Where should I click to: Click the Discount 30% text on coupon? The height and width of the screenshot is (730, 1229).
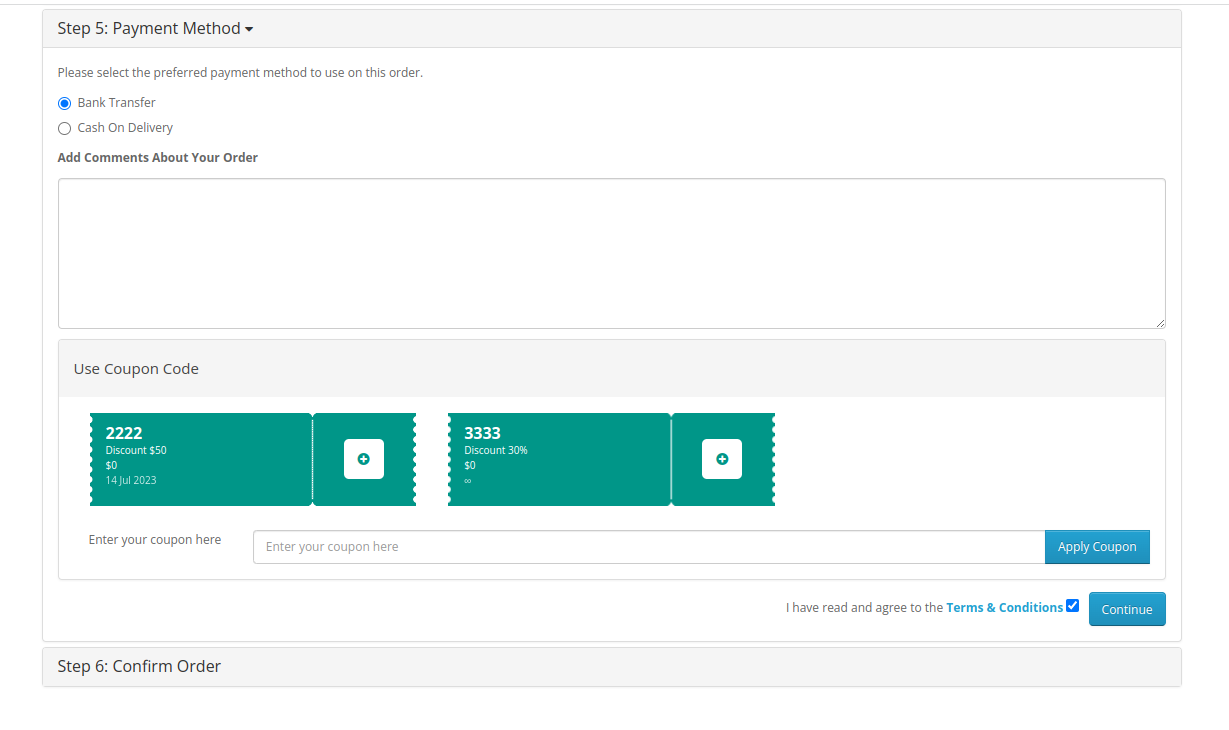pyautogui.click(x=496, y=450)
